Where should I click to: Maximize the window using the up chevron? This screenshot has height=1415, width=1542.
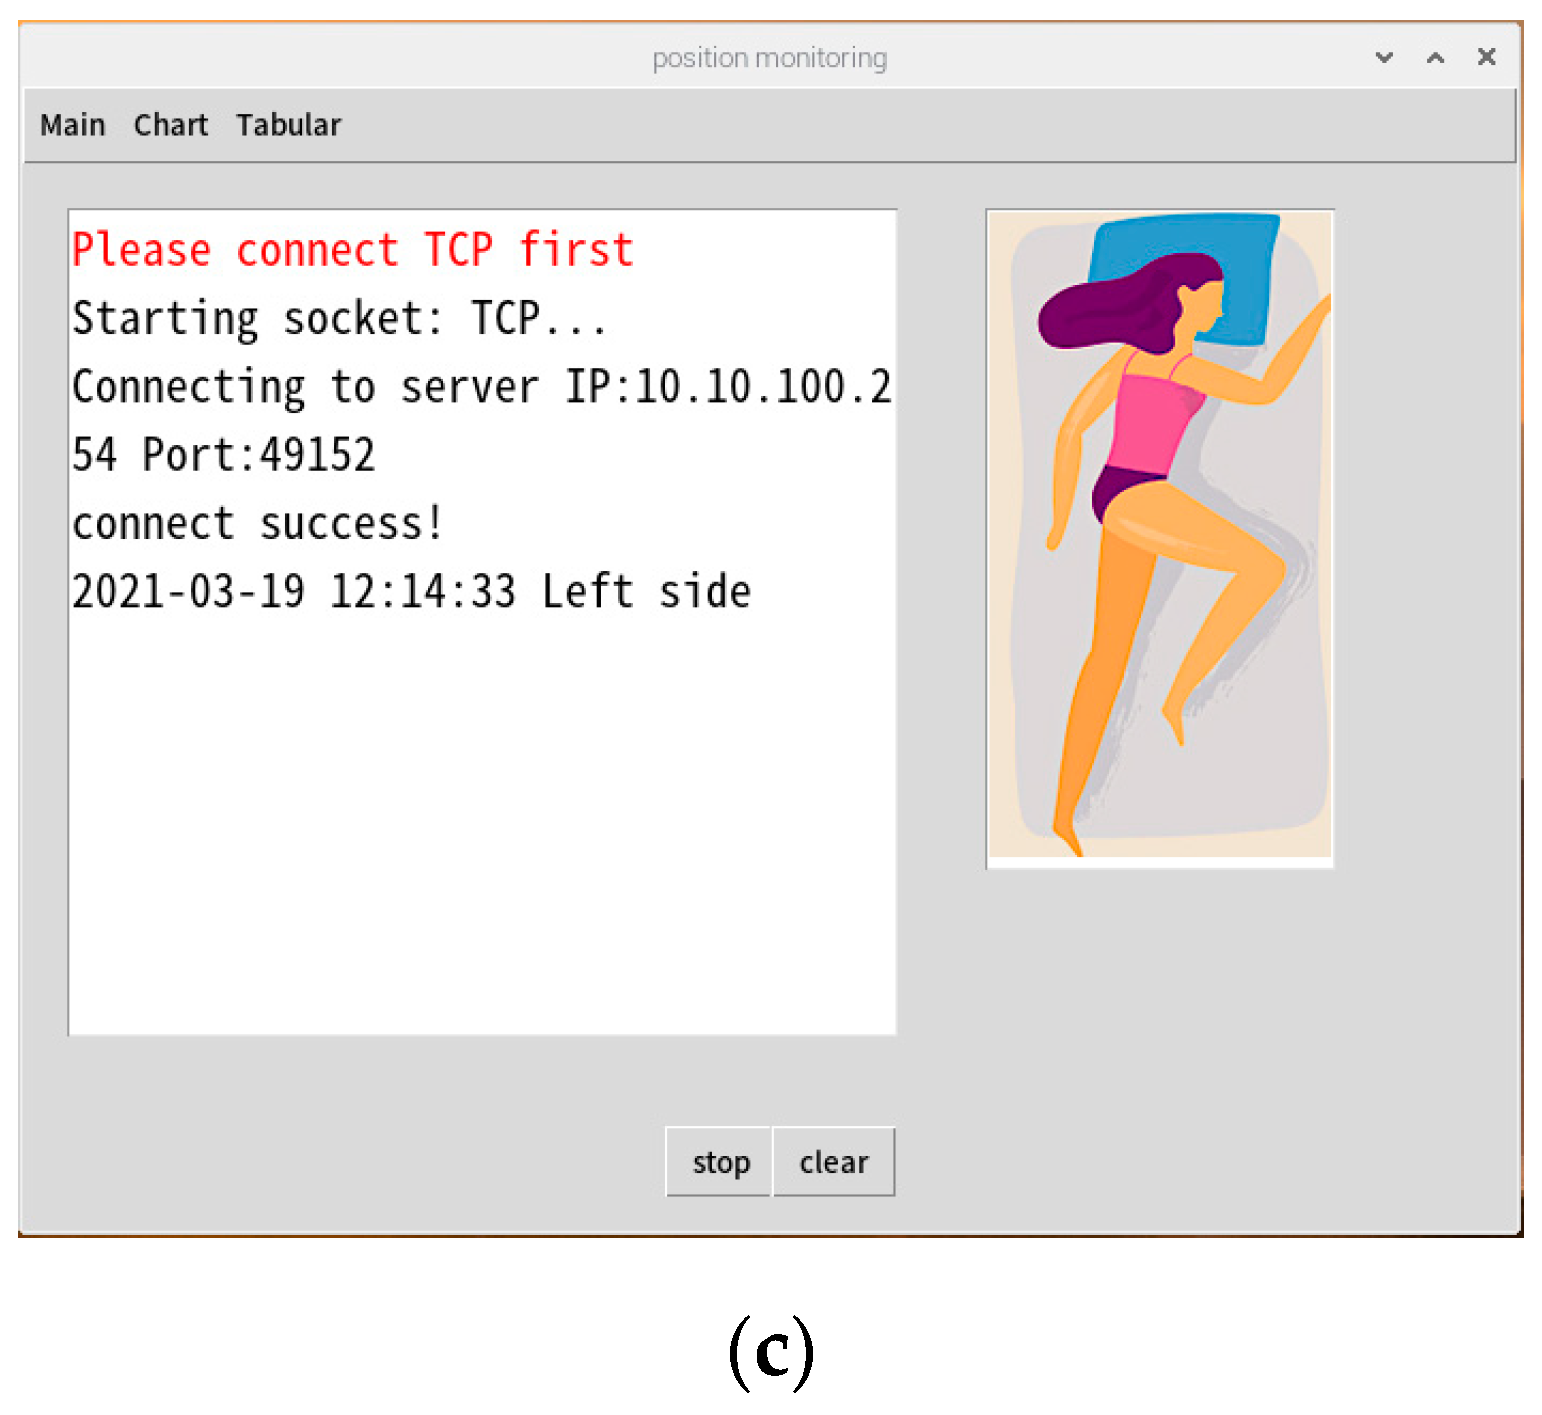tap(1435, 57)
